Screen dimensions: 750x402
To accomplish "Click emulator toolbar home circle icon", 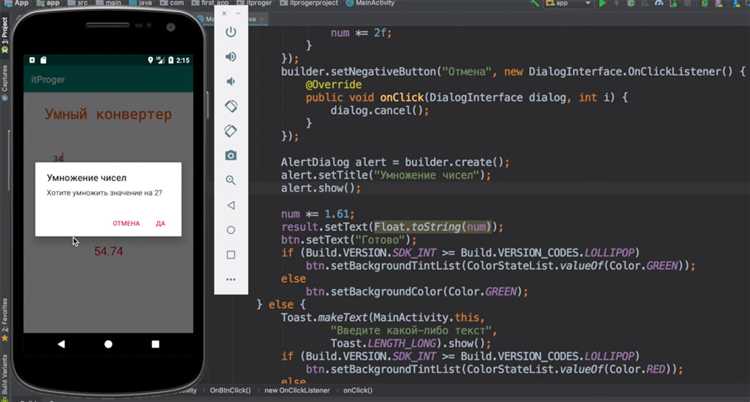I will pyautogui.click(x=231, y=230).
